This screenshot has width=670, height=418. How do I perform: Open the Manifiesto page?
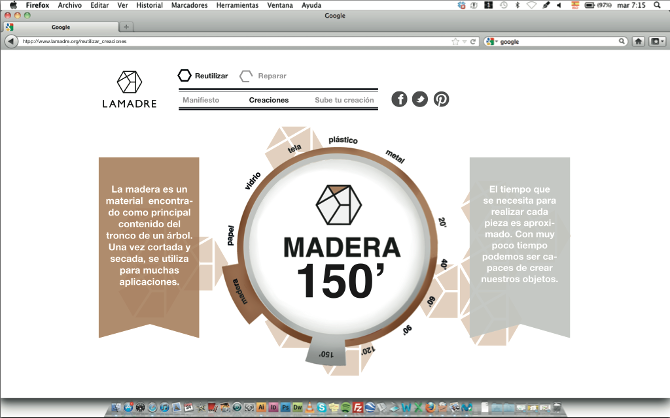coord(201,100)
